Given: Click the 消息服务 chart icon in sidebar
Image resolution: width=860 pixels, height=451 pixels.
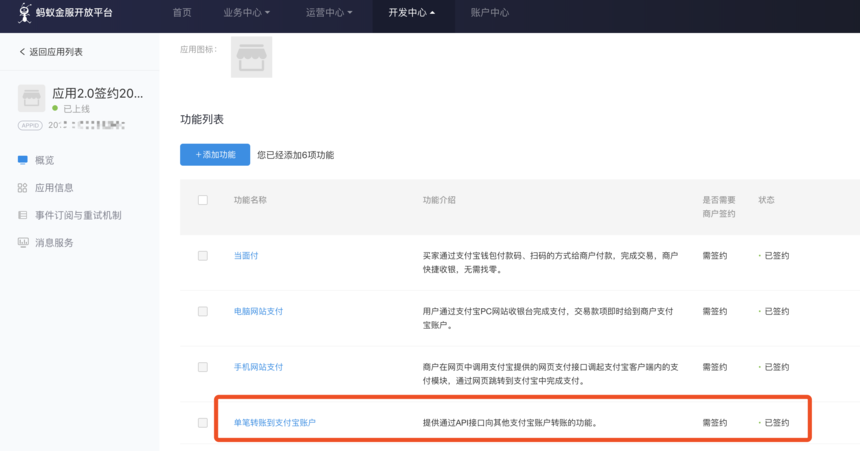Looking at the screenshot, I should click(x=23, y=243).
